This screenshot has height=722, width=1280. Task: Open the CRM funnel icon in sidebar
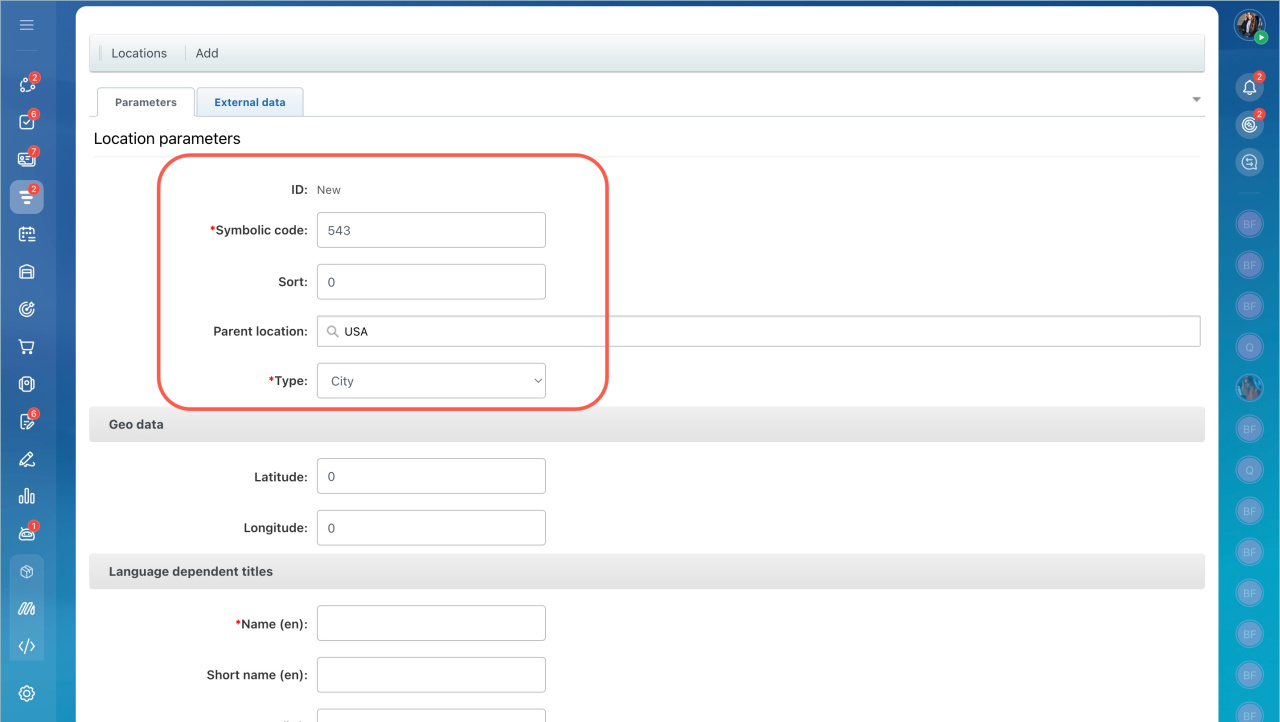27,197
